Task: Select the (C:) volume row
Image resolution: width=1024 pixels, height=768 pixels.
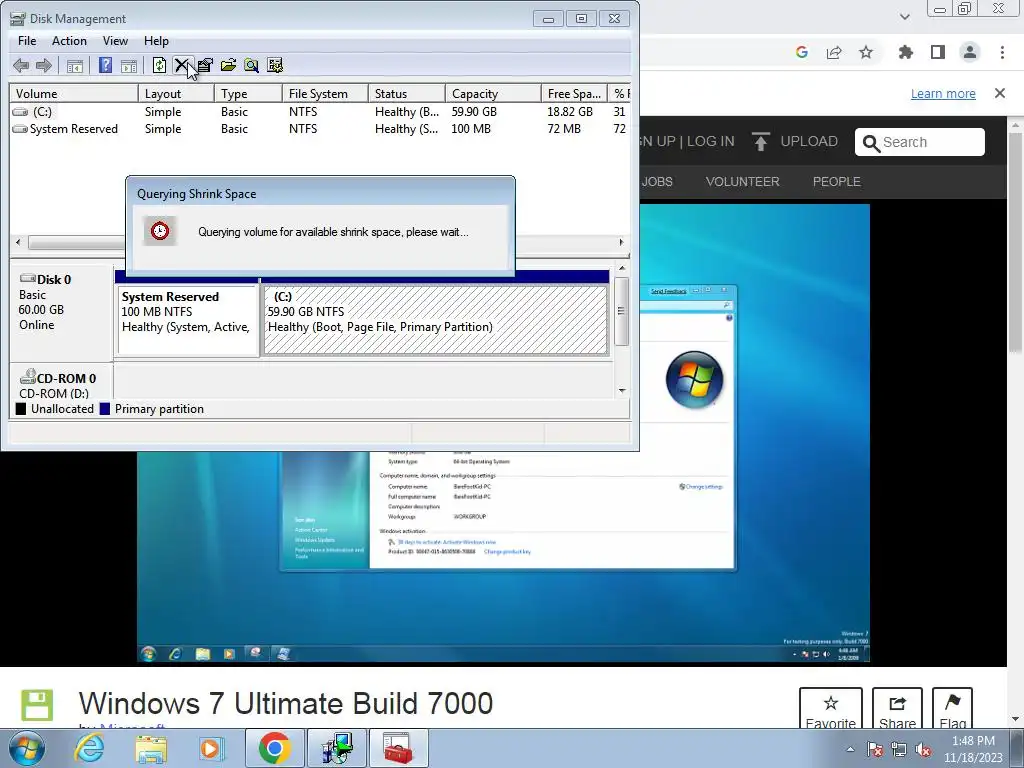Action: point(320,112)
